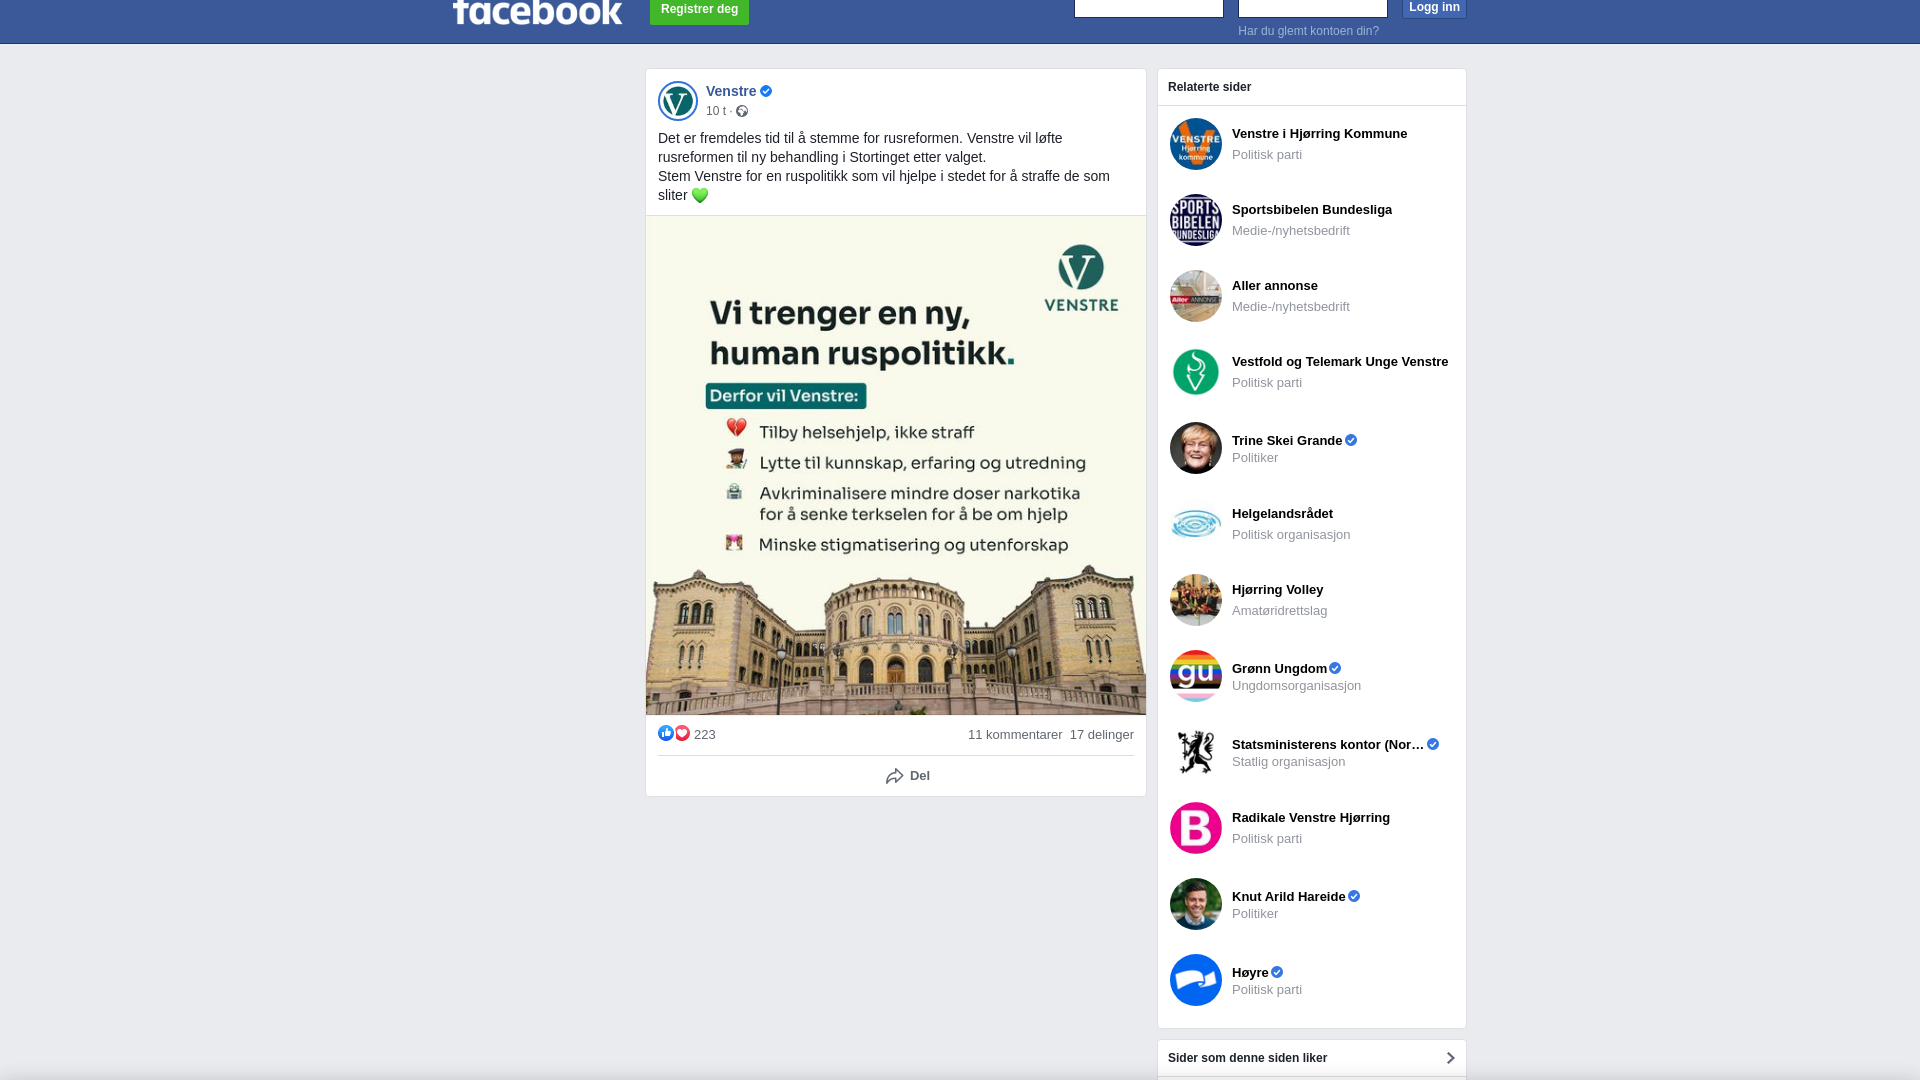
Task: Open Aller annonse avatar
Action: pyautogui.click(x=1196, y=296)
